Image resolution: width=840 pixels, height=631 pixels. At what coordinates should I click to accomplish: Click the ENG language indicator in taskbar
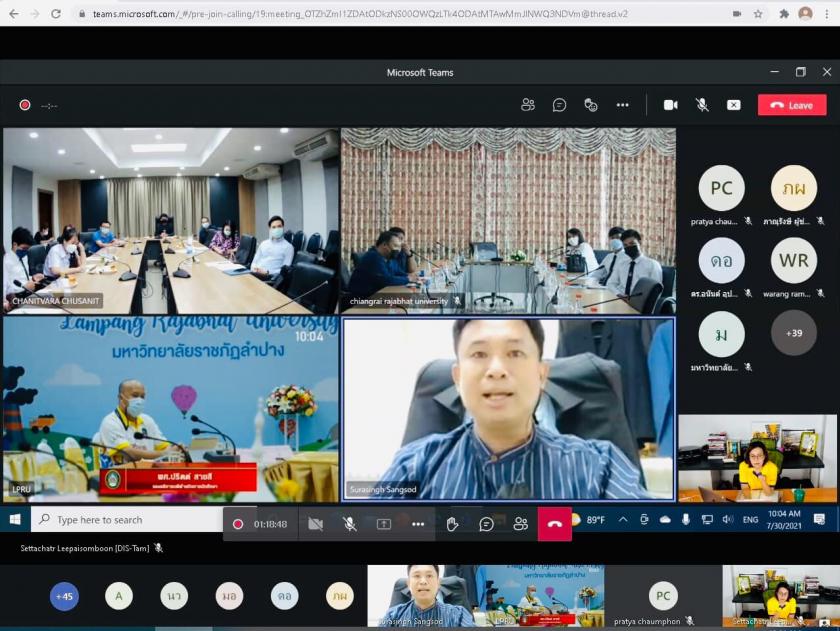751,520
